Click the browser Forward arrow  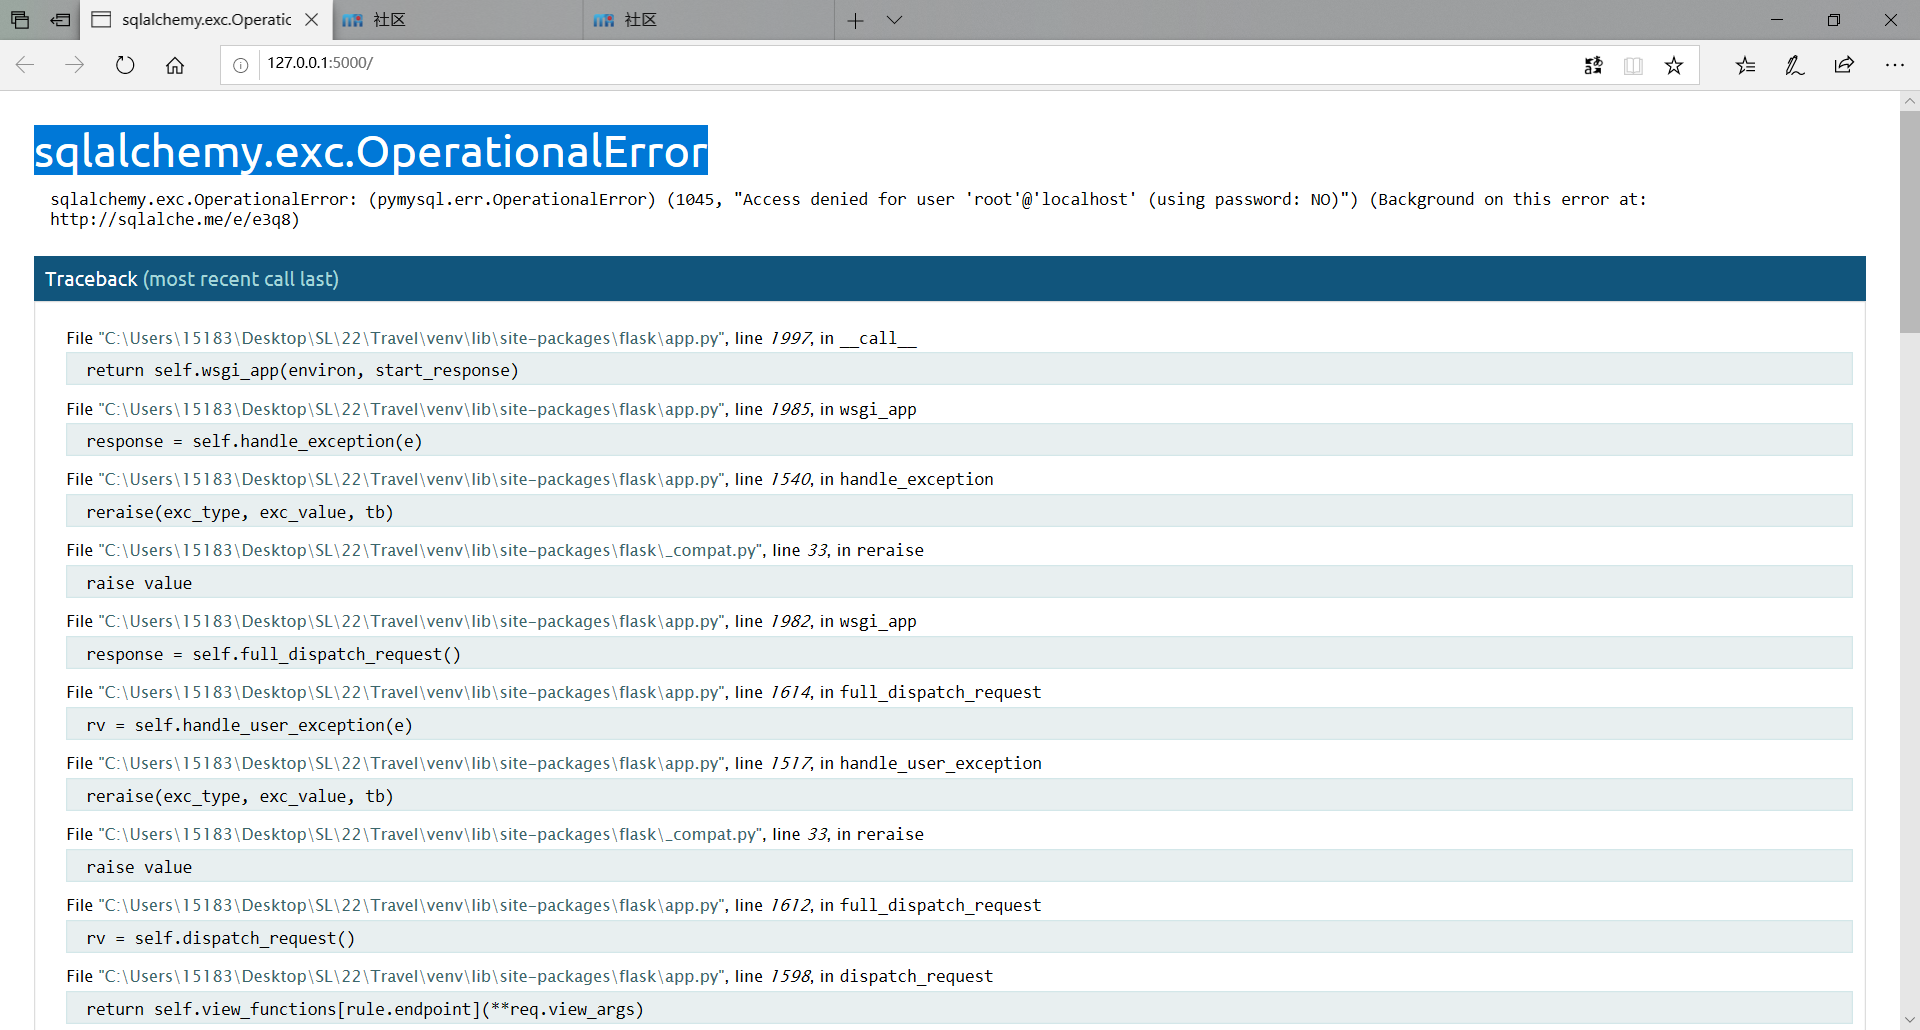75,65
